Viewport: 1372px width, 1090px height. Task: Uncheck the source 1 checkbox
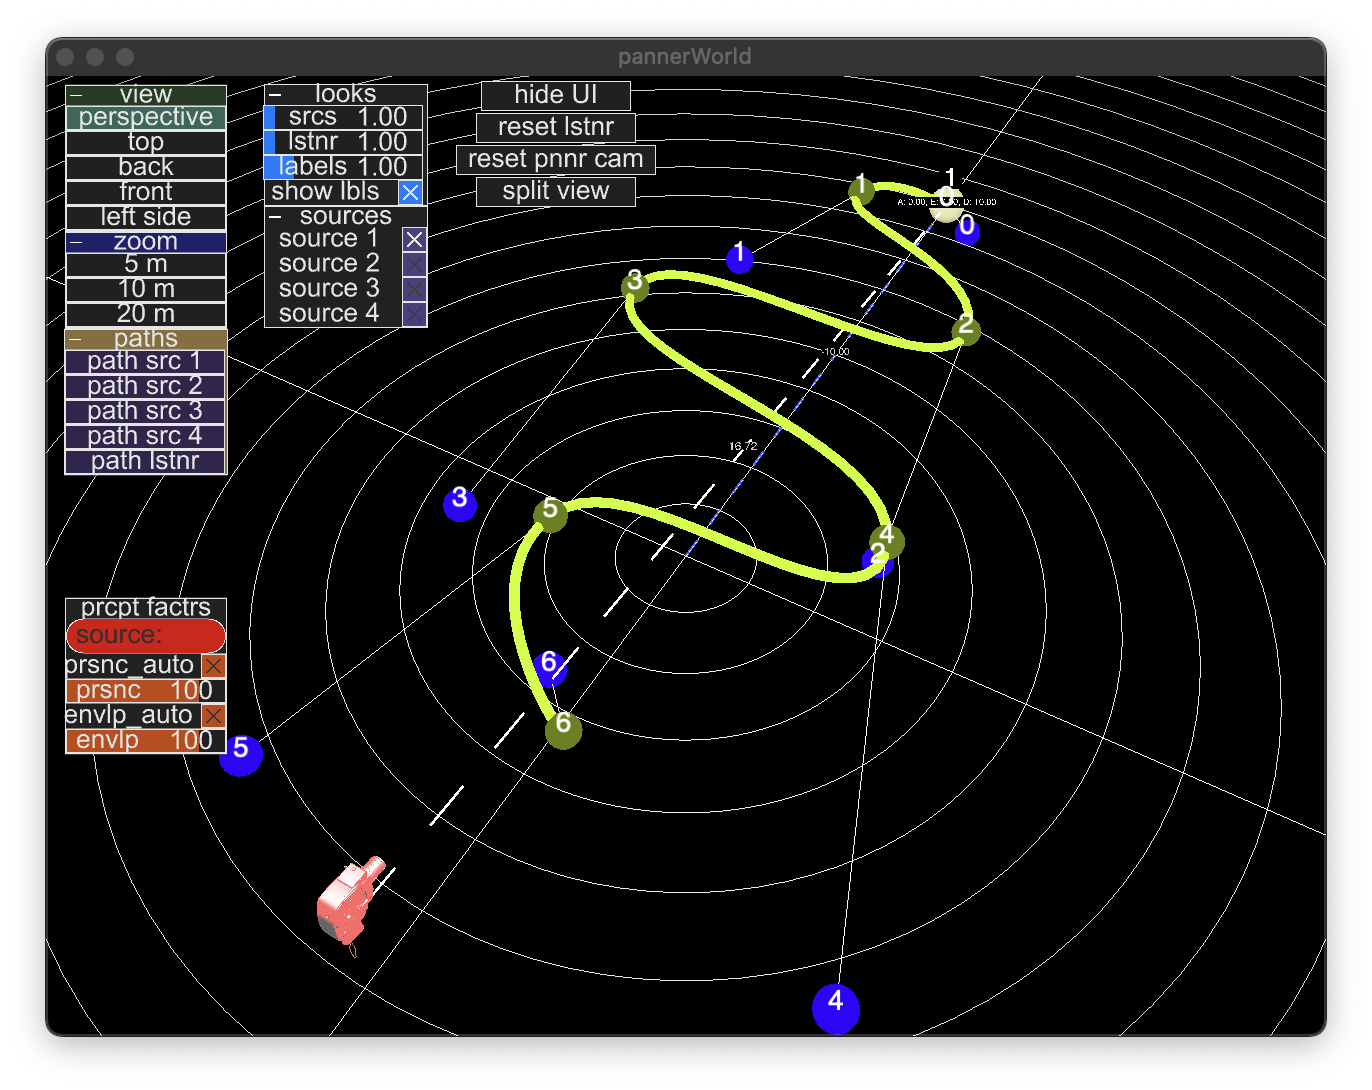pos(414,240)
